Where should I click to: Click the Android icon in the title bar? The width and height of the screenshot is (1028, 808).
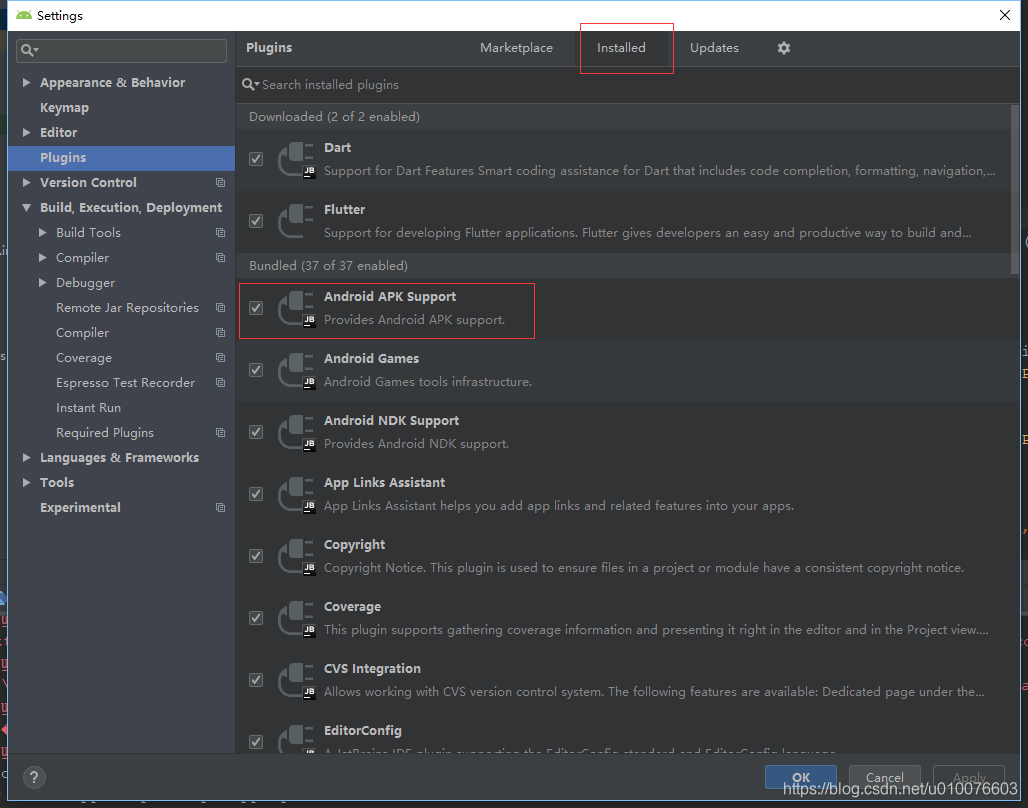tap(24, 15)
